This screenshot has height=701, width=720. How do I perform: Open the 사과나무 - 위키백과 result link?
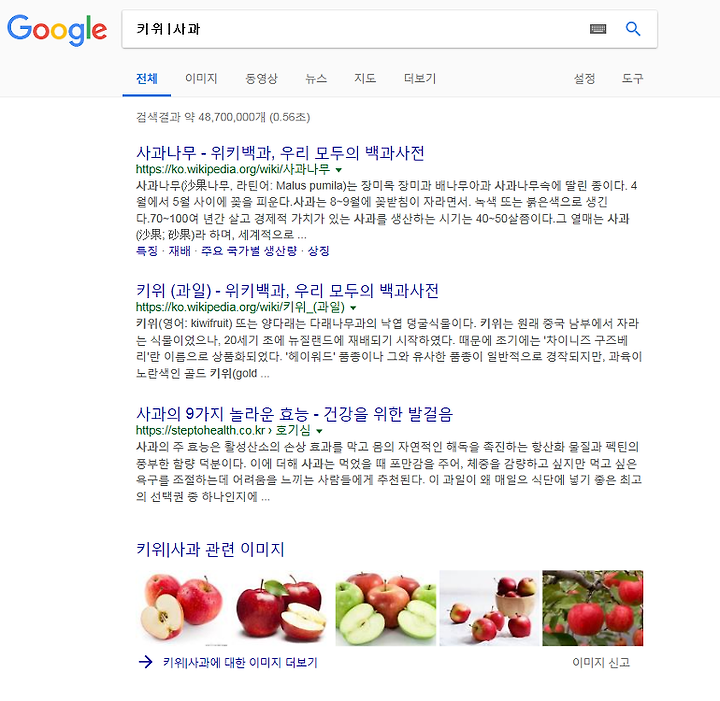click(280, 153)
